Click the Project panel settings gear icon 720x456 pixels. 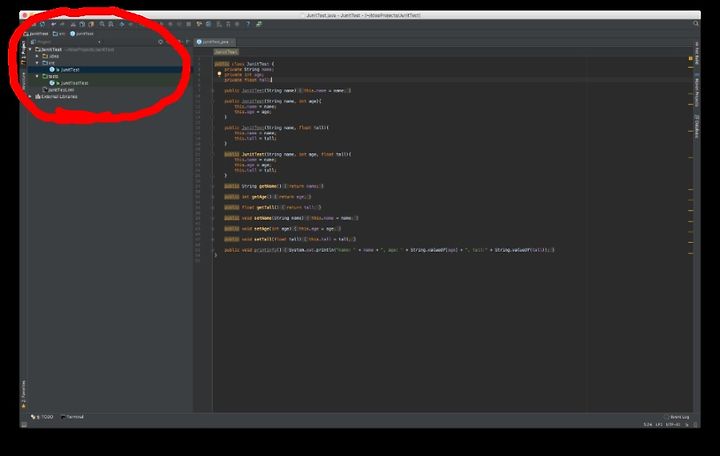160,42
